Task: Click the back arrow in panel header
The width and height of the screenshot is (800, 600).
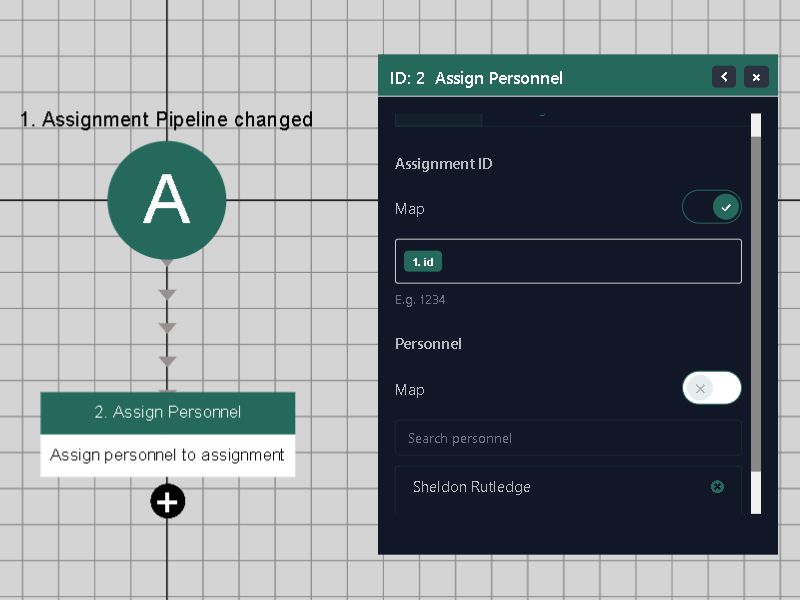Action: click(x=723, y=77)
